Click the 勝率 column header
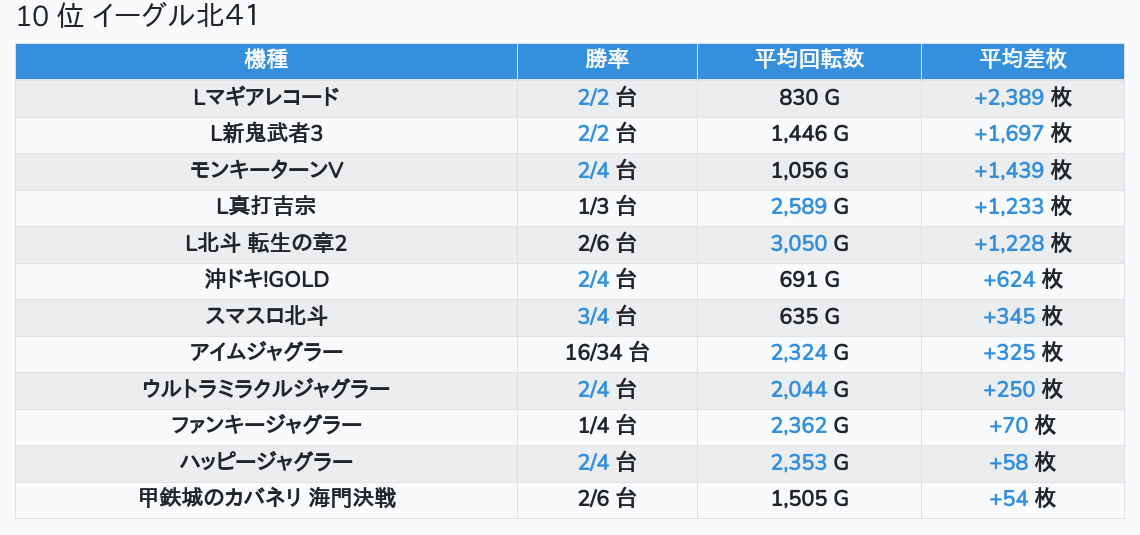Viewport: 1140px width, 535px height. tap(607, 60)
